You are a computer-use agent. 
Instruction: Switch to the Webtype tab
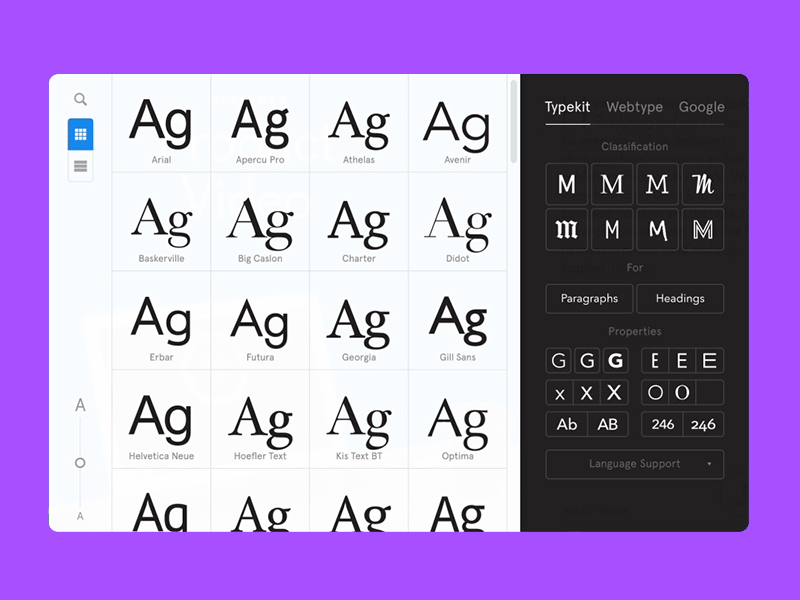pos(634,107)
